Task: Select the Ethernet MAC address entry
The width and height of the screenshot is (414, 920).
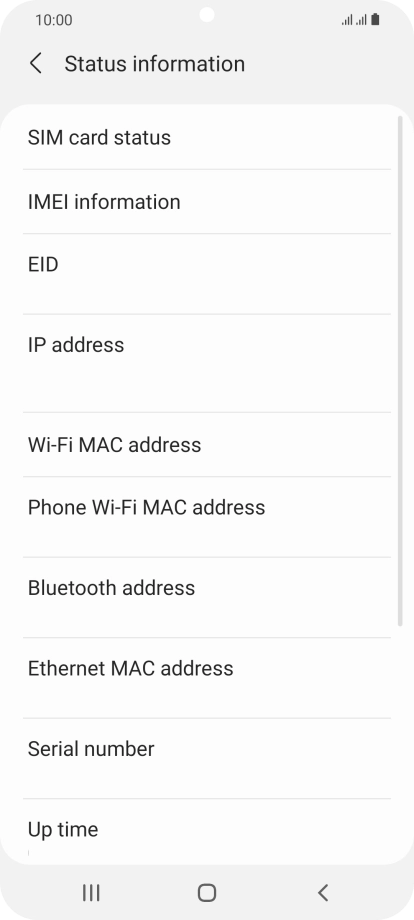Action: (x=207, y=678)
